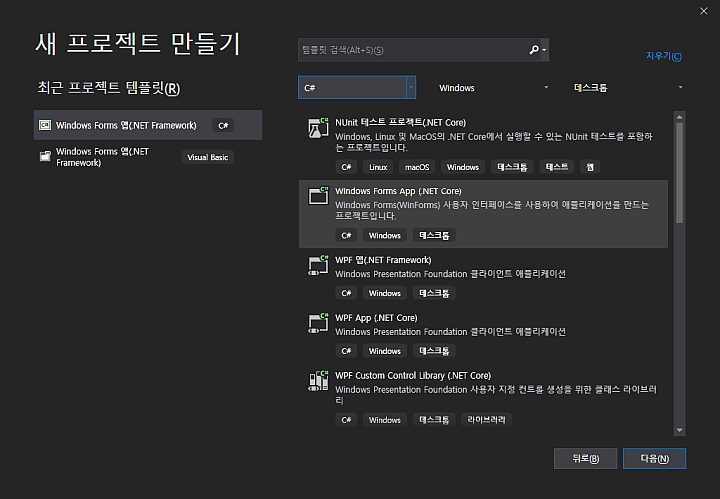Click the scroll up arrow of template list
This screenshot has width=720, height=499.
click(x=680, y=117)
